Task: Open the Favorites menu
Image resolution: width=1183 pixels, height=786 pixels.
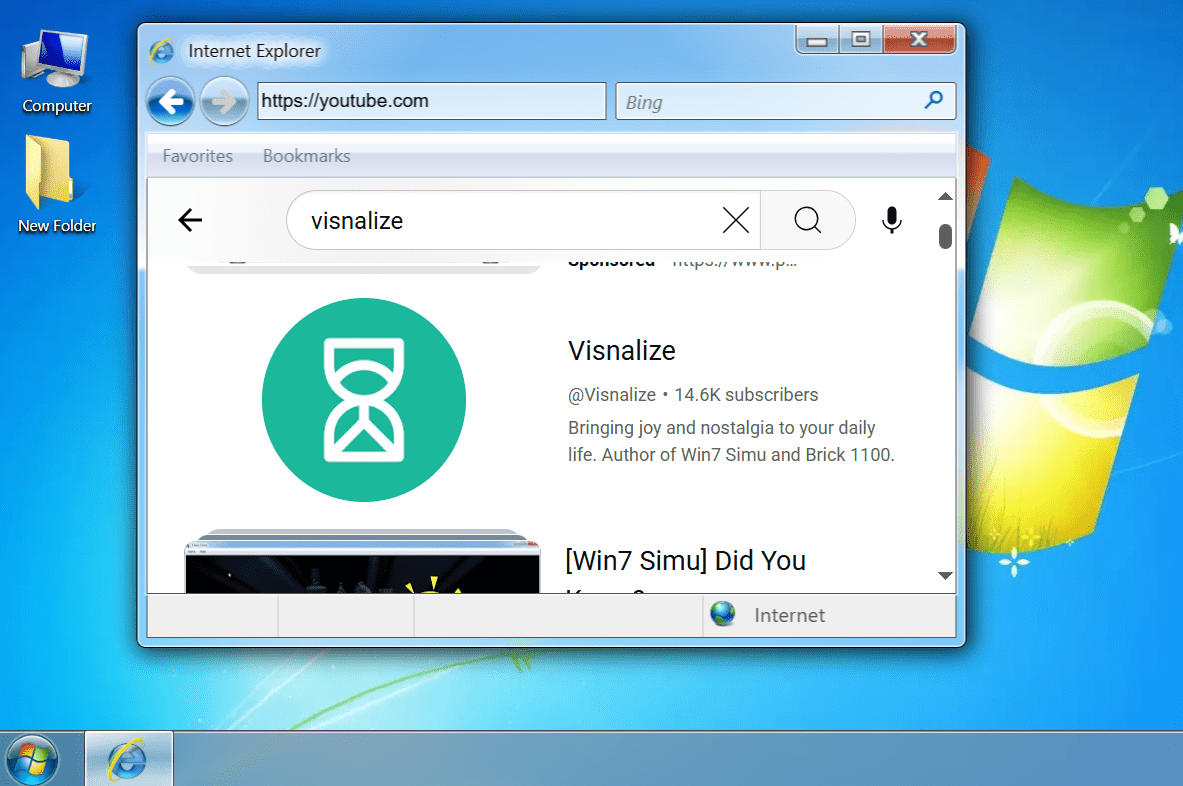Action: click(x=196, y=155)
